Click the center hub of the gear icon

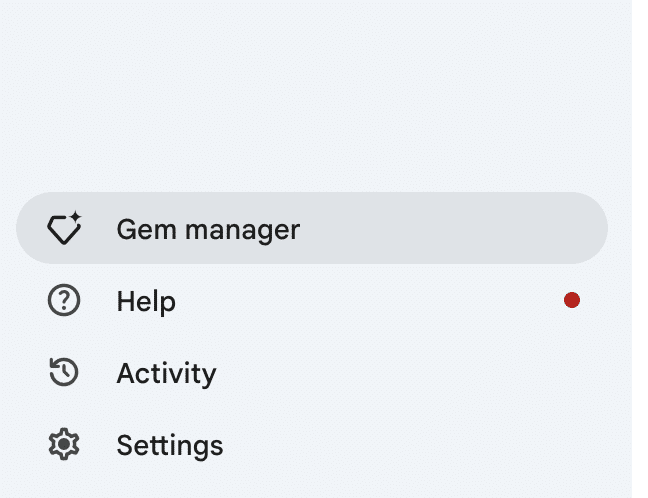pos(64,444)
